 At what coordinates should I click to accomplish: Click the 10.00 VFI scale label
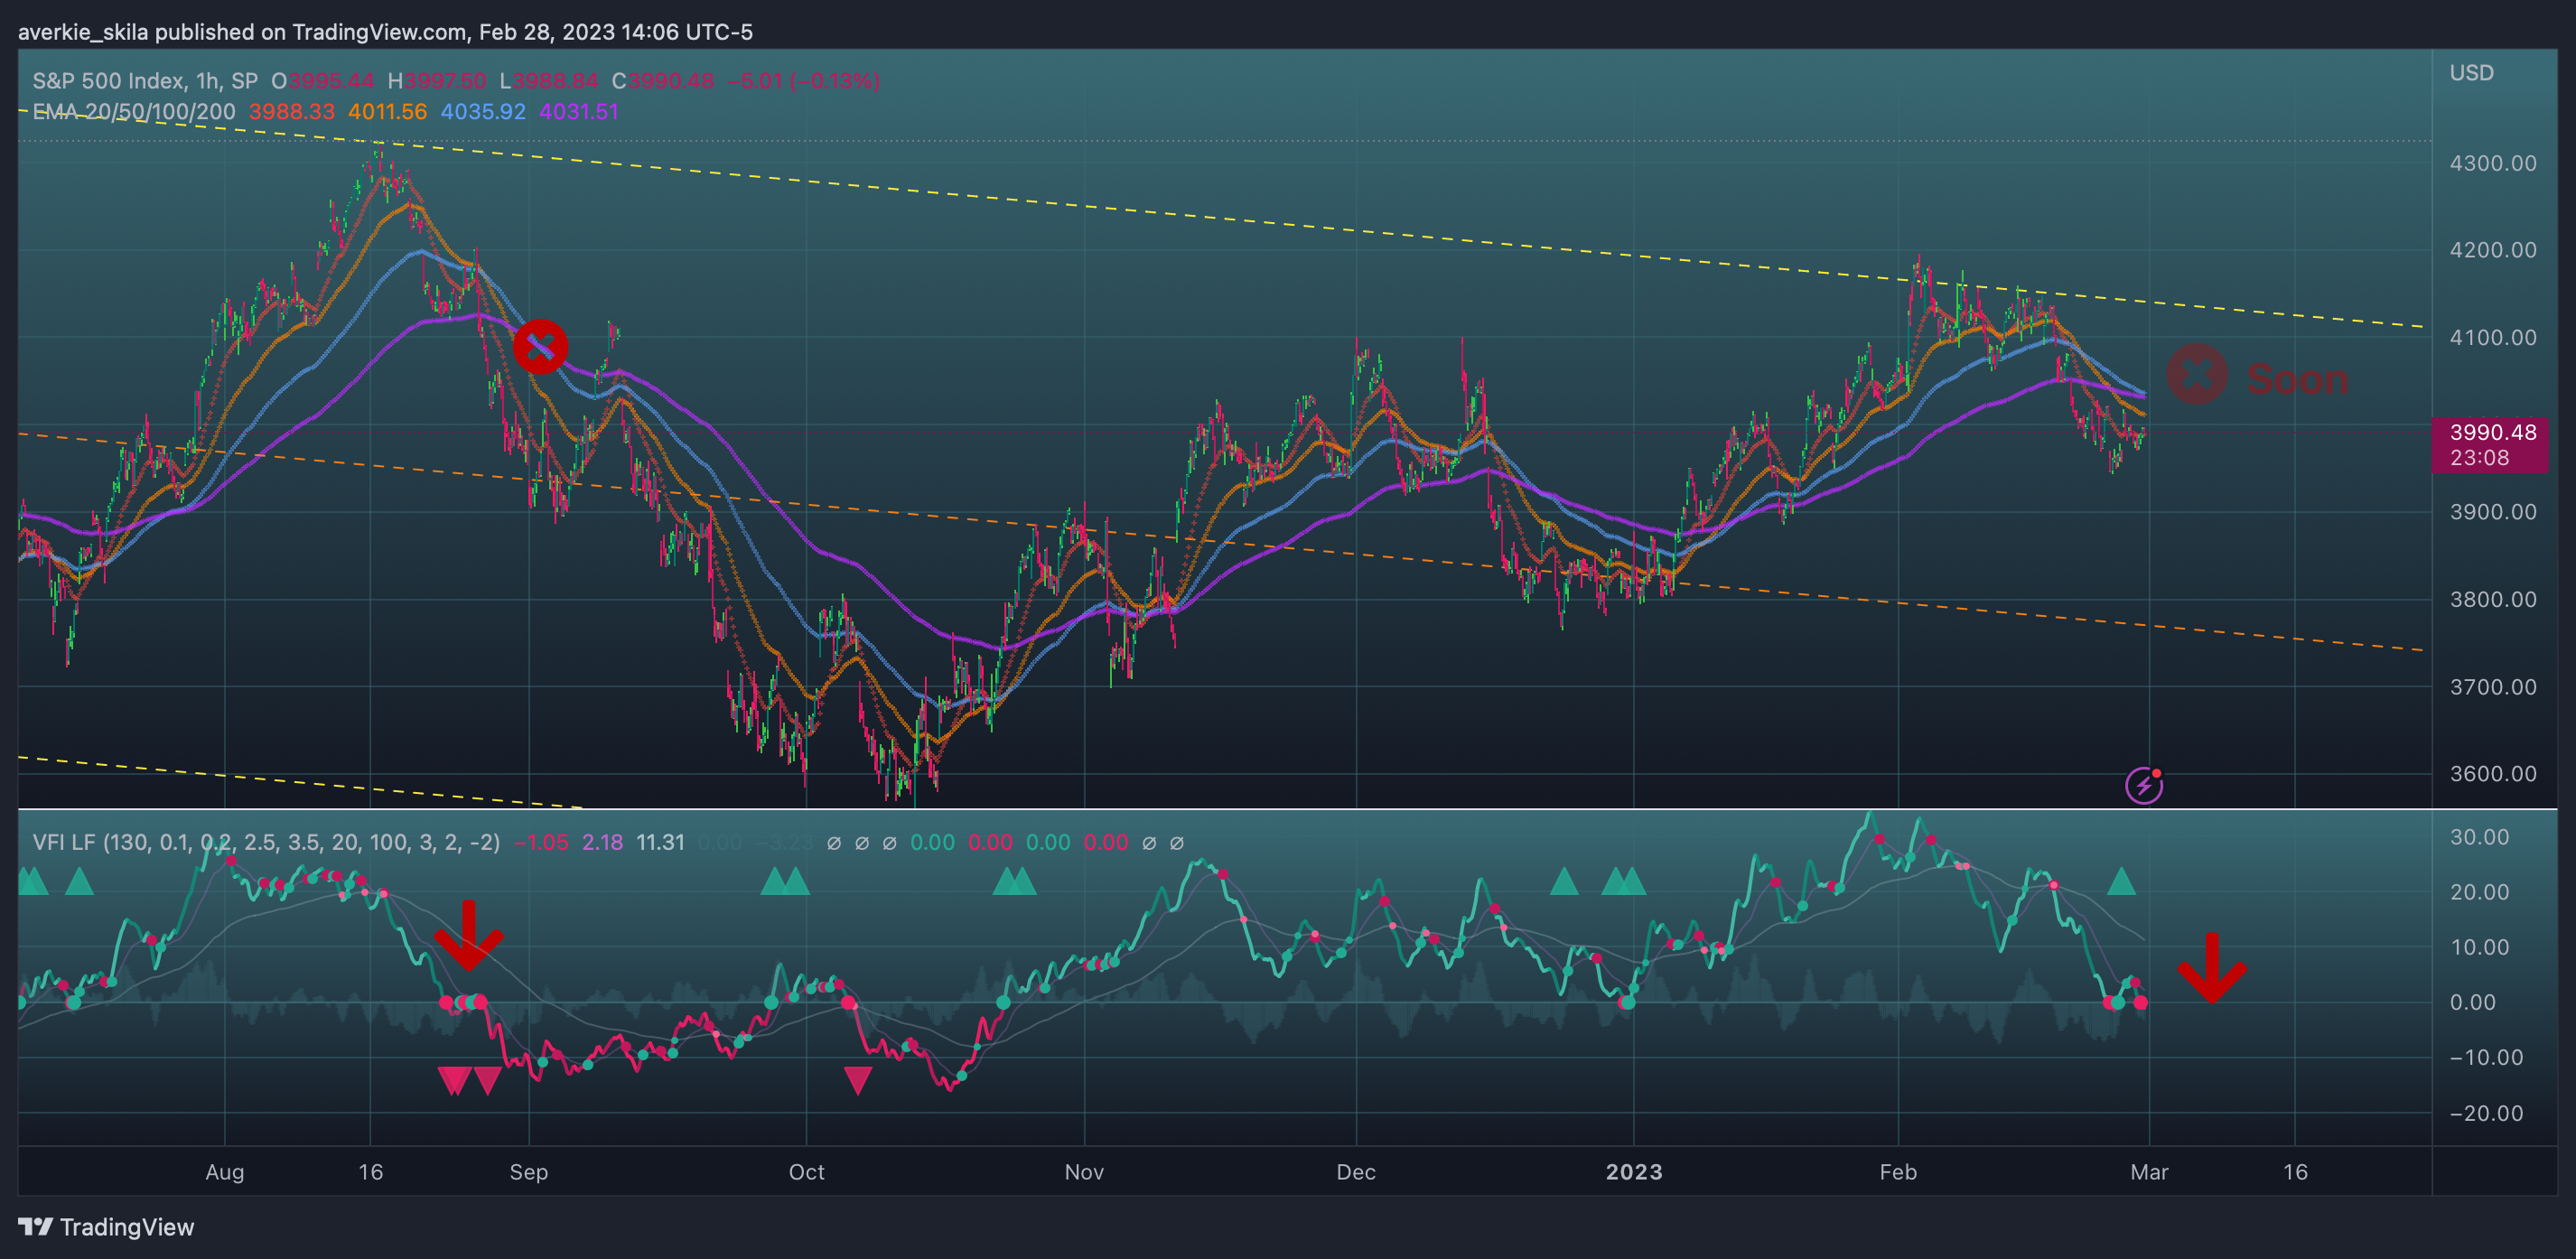(2479, 947)
